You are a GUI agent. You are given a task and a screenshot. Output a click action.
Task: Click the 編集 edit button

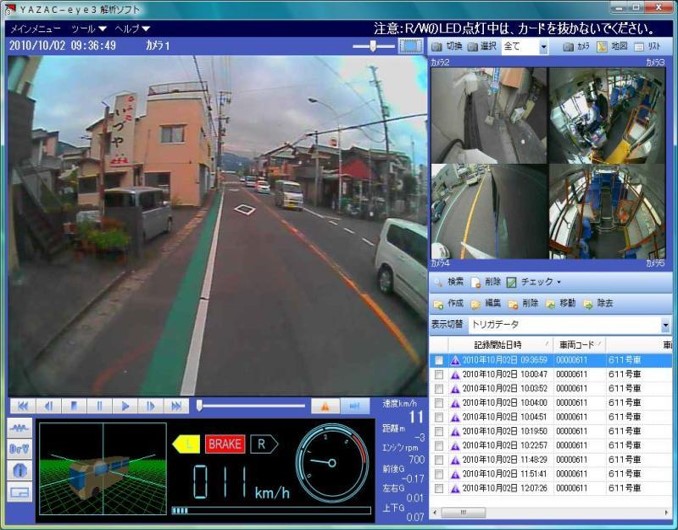[x=485, y=303]
